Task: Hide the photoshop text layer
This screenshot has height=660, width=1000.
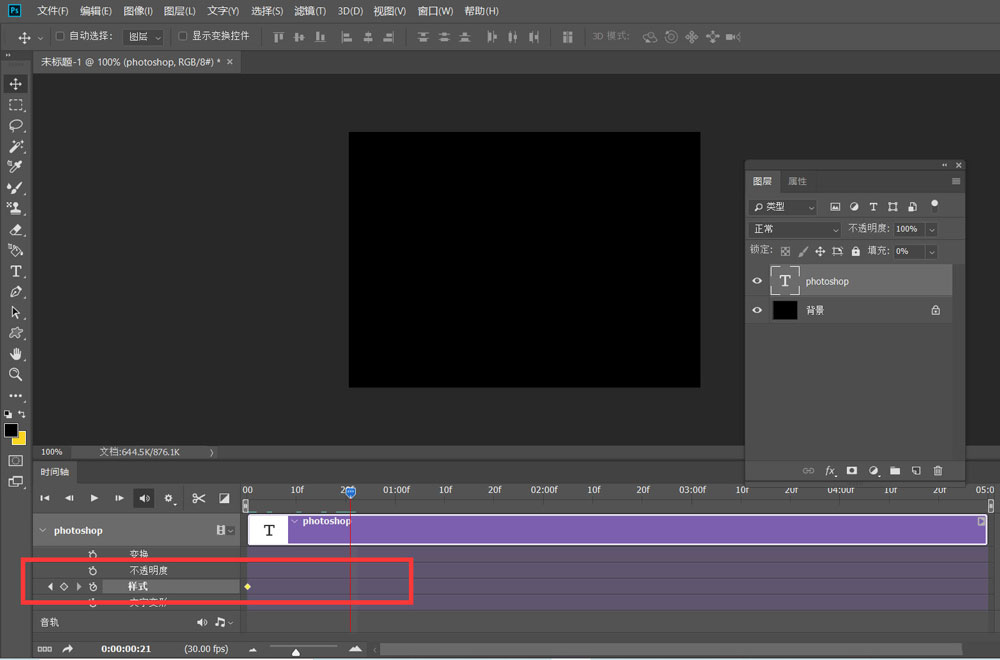Action: tap(757, 281)
